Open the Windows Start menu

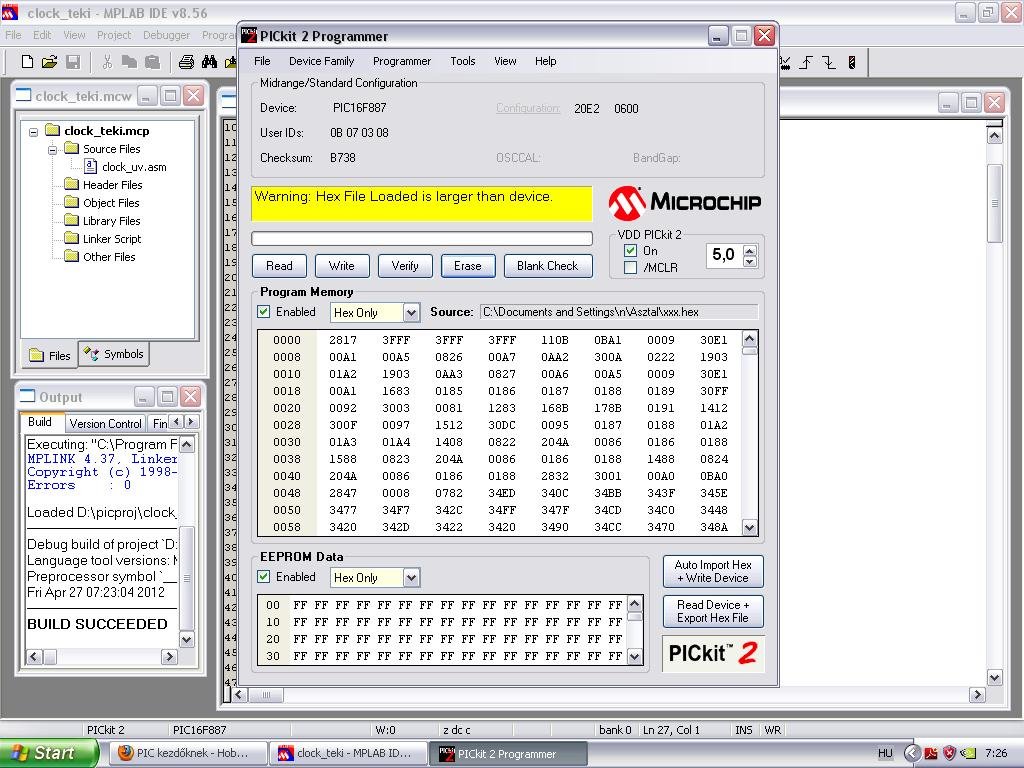tap(49, 753)
